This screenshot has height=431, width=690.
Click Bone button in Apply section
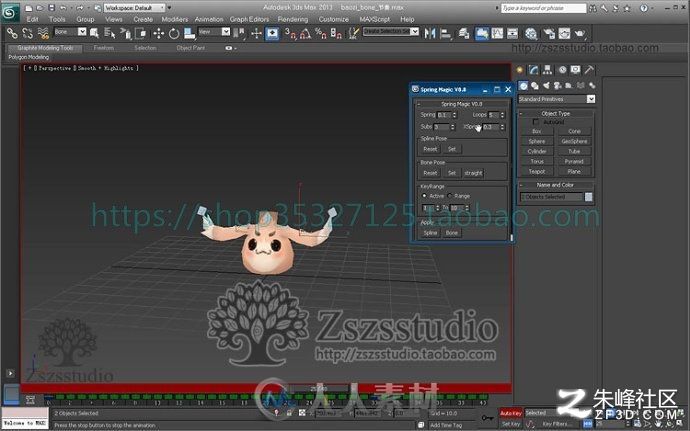452,232
